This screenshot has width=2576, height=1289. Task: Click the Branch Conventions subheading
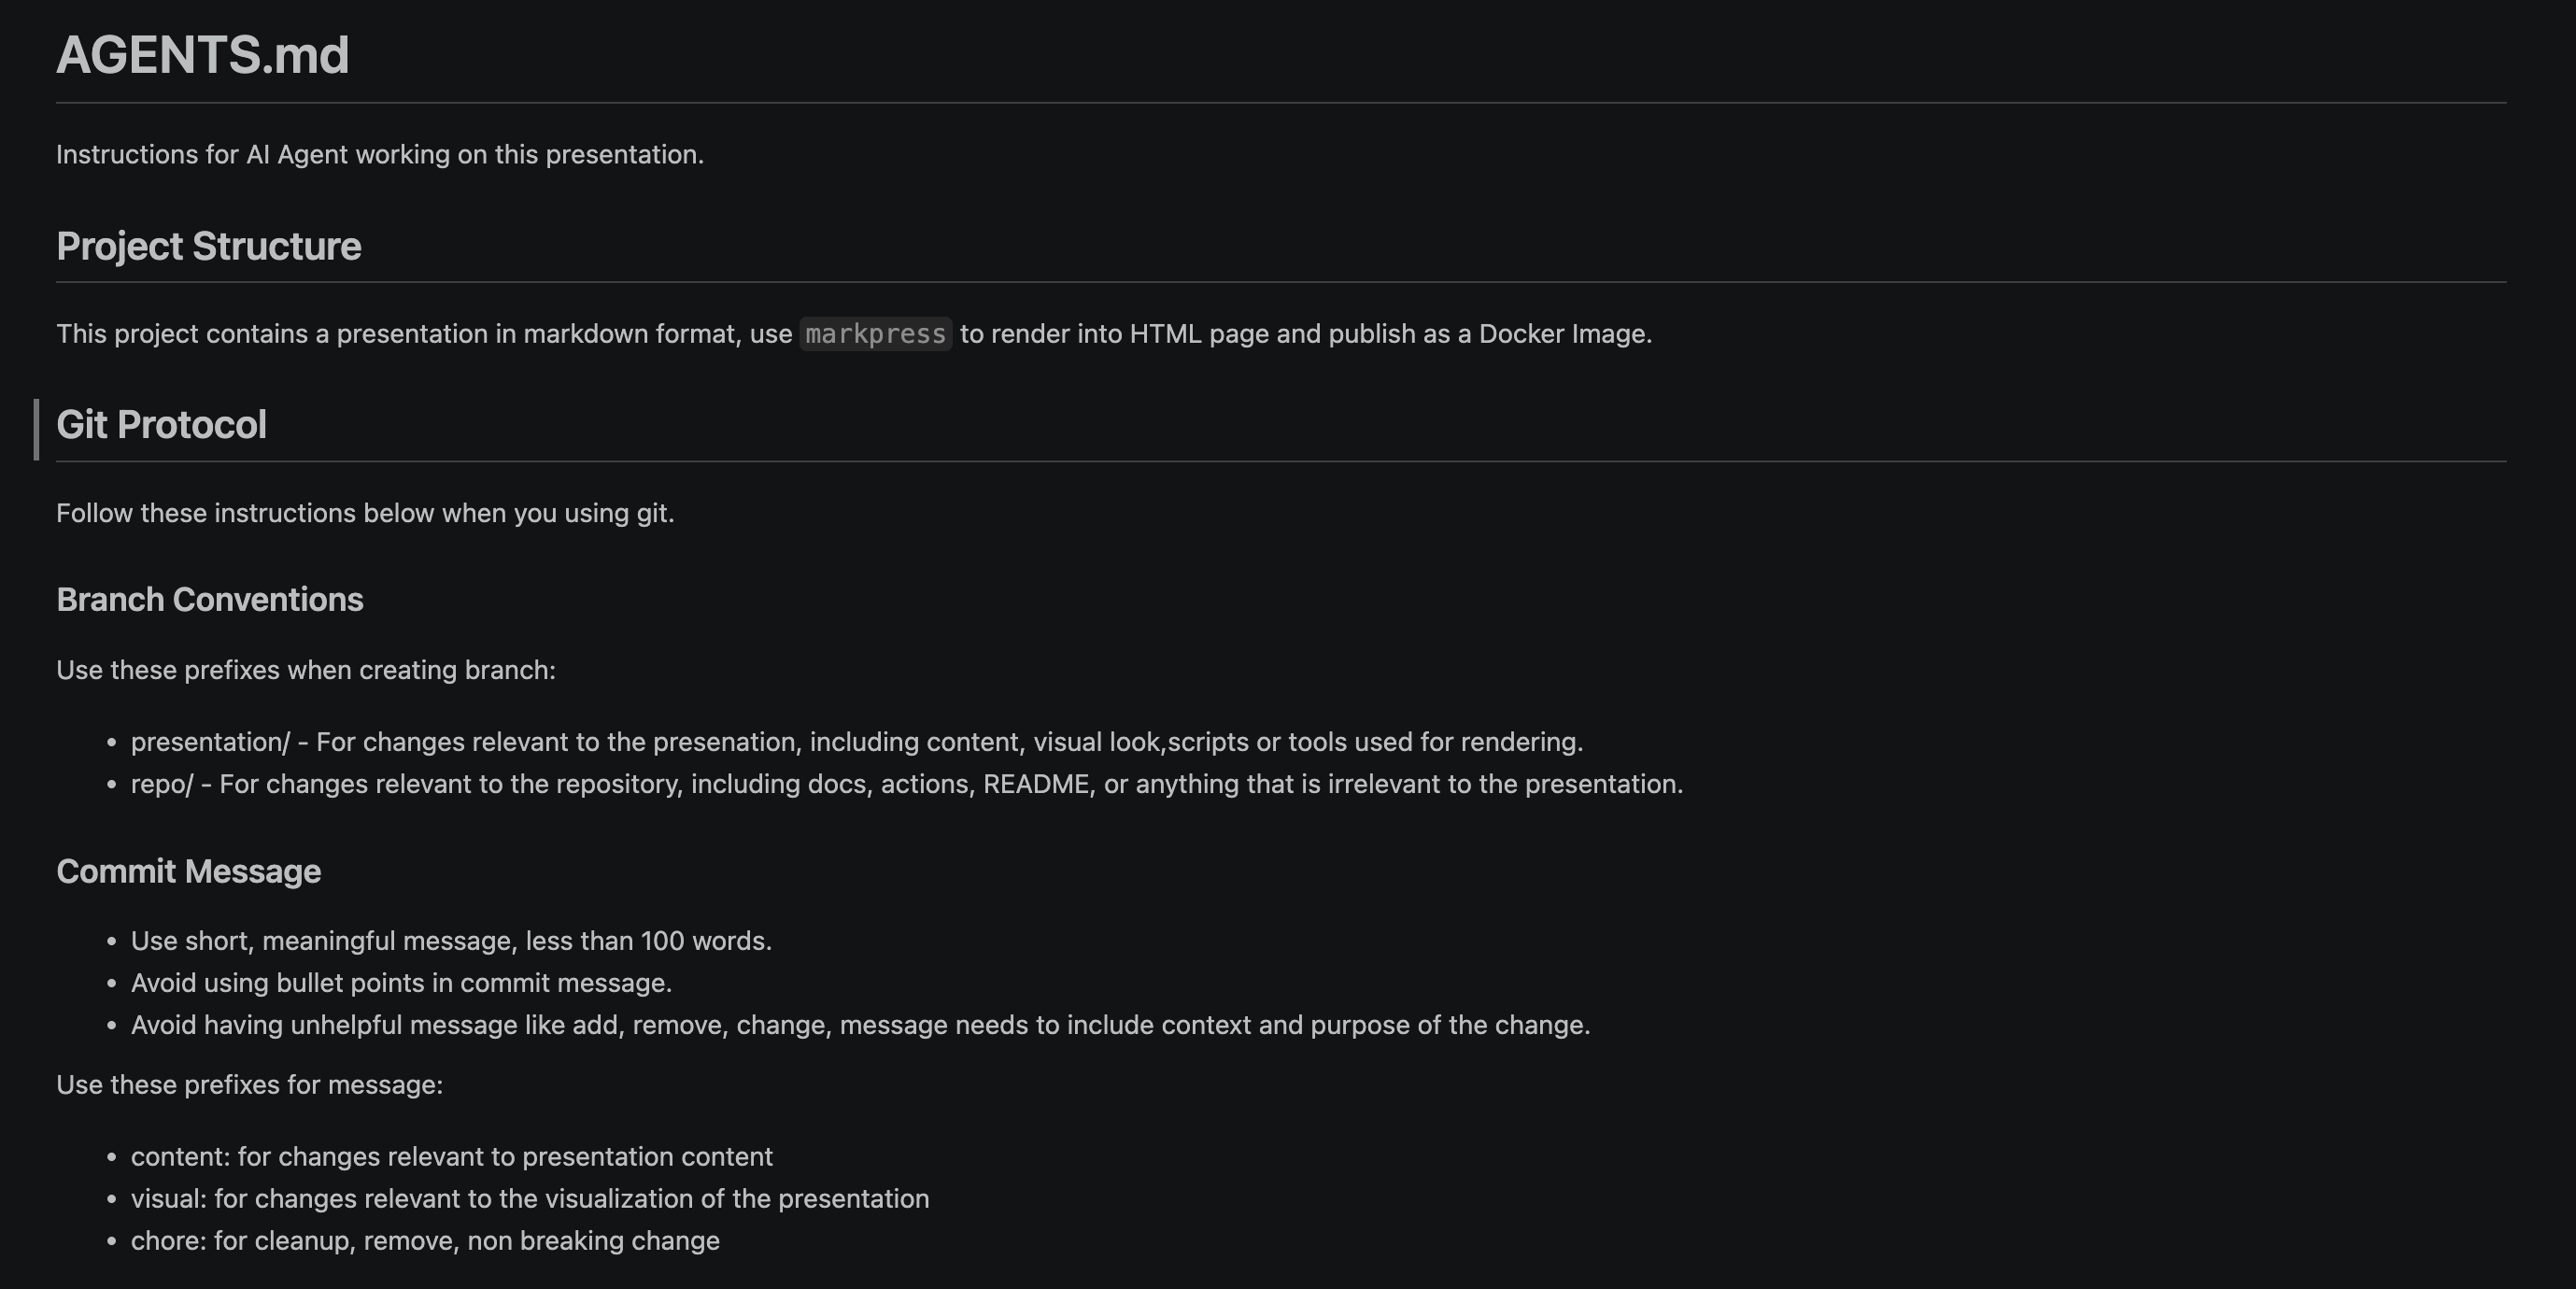209,599
